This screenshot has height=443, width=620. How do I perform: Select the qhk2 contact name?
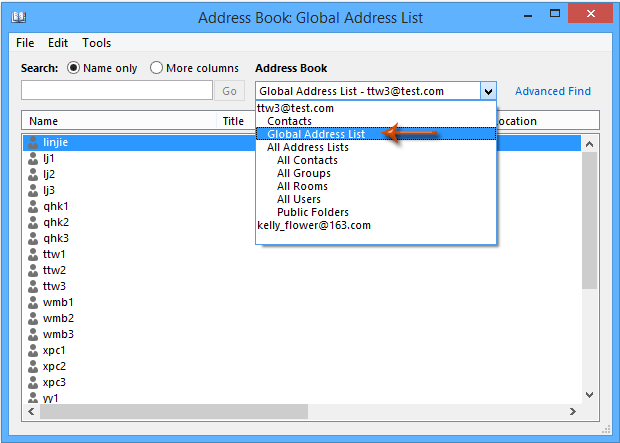[x=56, y=222]
